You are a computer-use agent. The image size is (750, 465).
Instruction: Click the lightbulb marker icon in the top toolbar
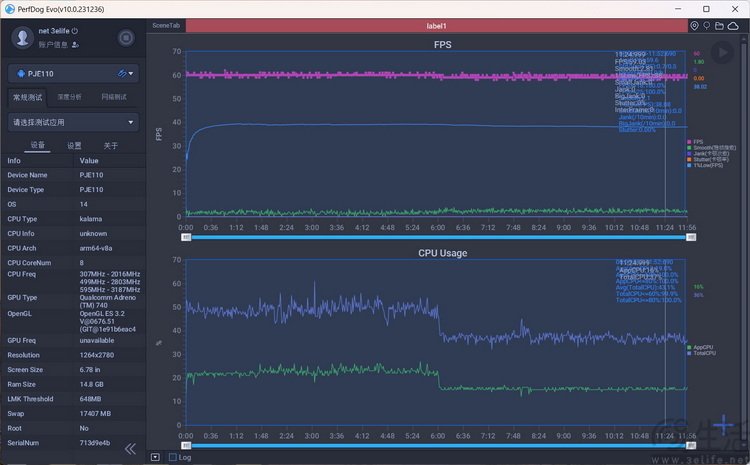[x=707, y=25]
